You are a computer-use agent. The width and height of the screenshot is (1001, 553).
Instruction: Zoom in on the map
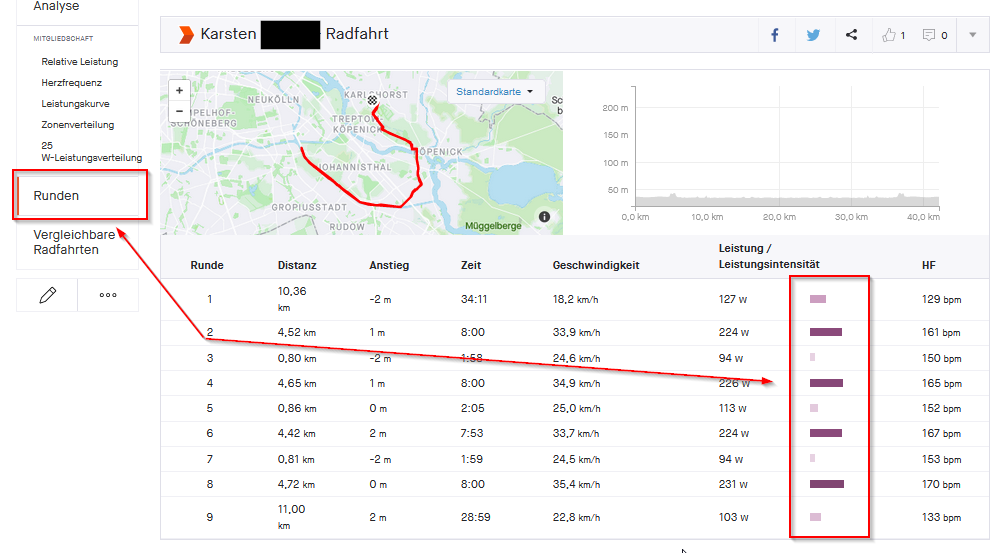(179, 90)
